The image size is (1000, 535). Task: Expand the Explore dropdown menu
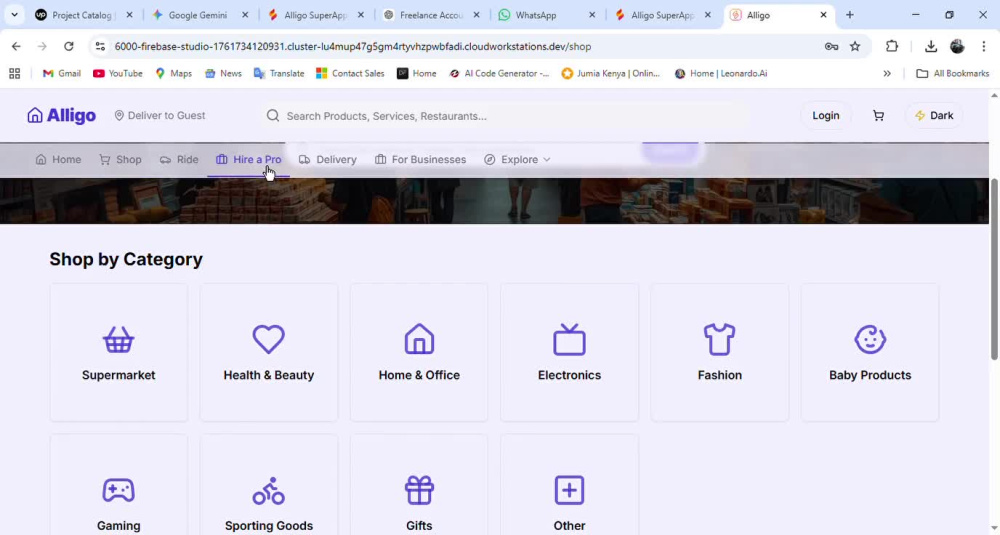coord(517,159)
